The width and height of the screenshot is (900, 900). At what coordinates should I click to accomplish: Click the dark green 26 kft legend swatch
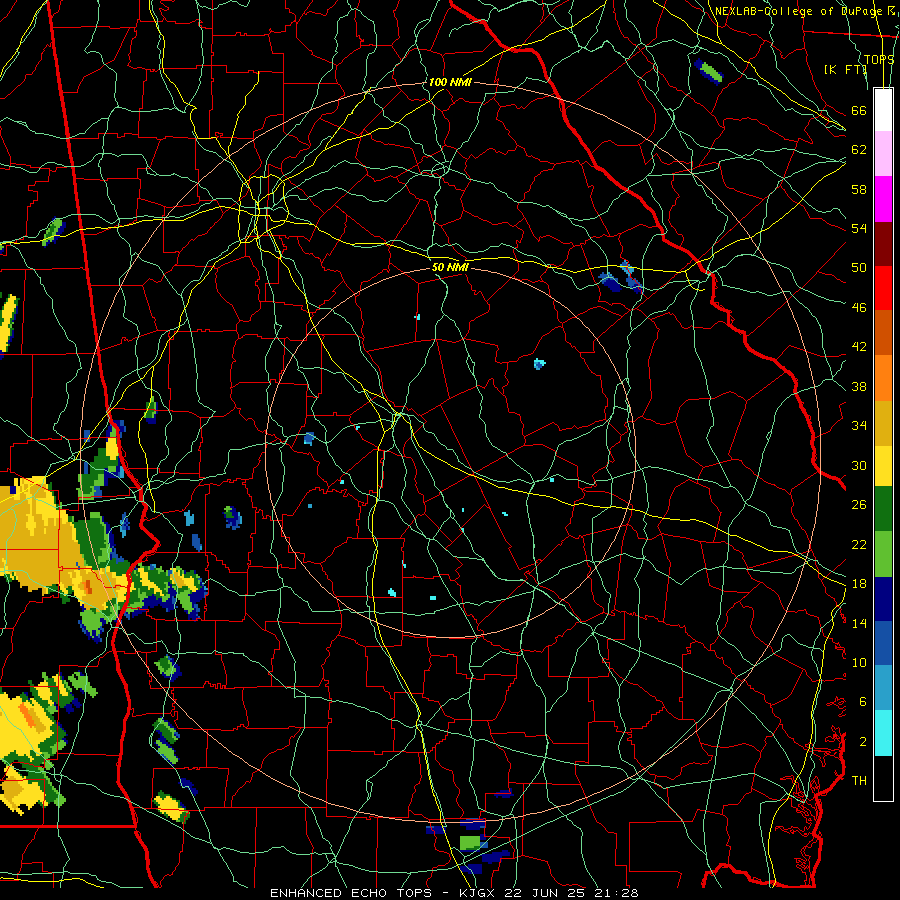tap(883, 509)
